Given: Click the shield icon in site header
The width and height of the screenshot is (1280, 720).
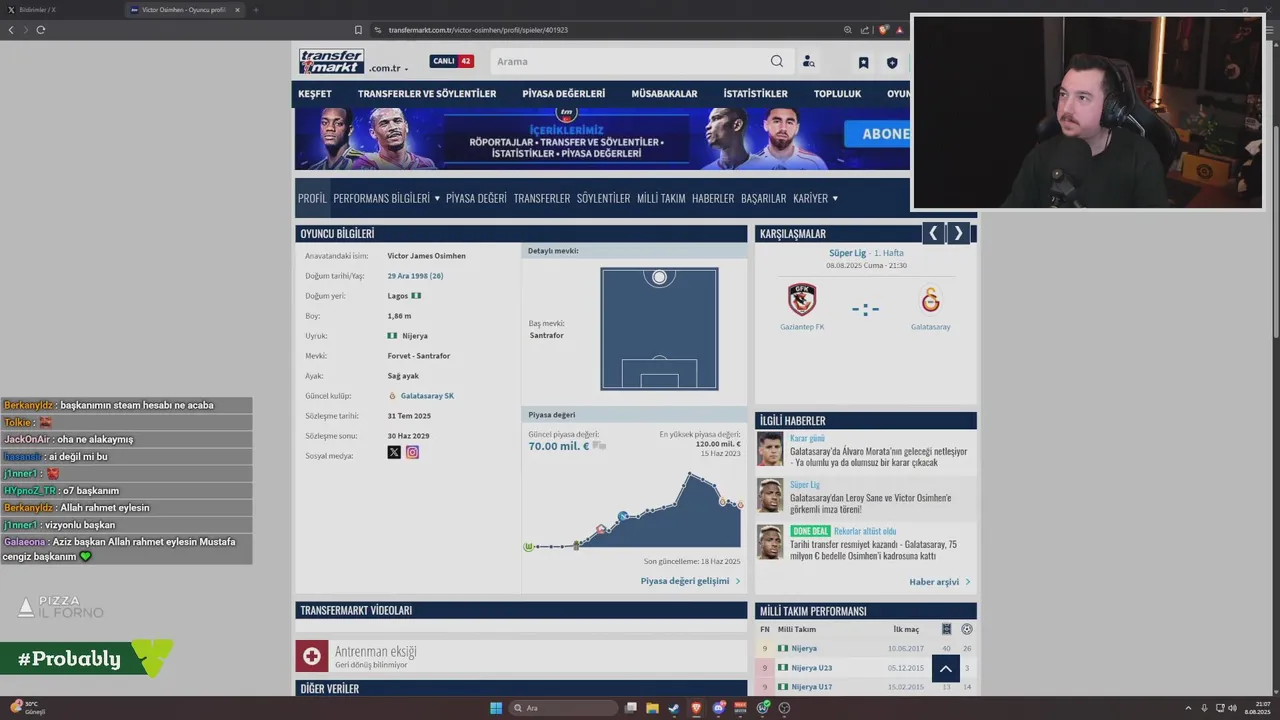Looking at the screenshot, I should [x=892, y=62].
